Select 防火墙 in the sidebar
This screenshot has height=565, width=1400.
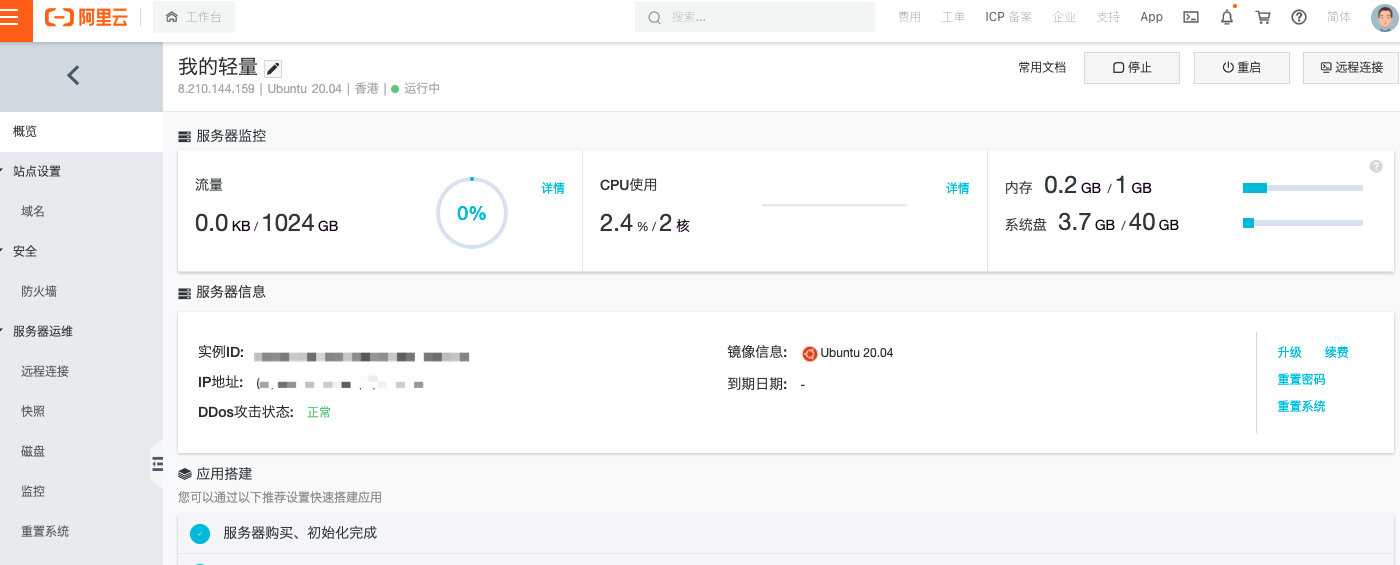point(39,291)
